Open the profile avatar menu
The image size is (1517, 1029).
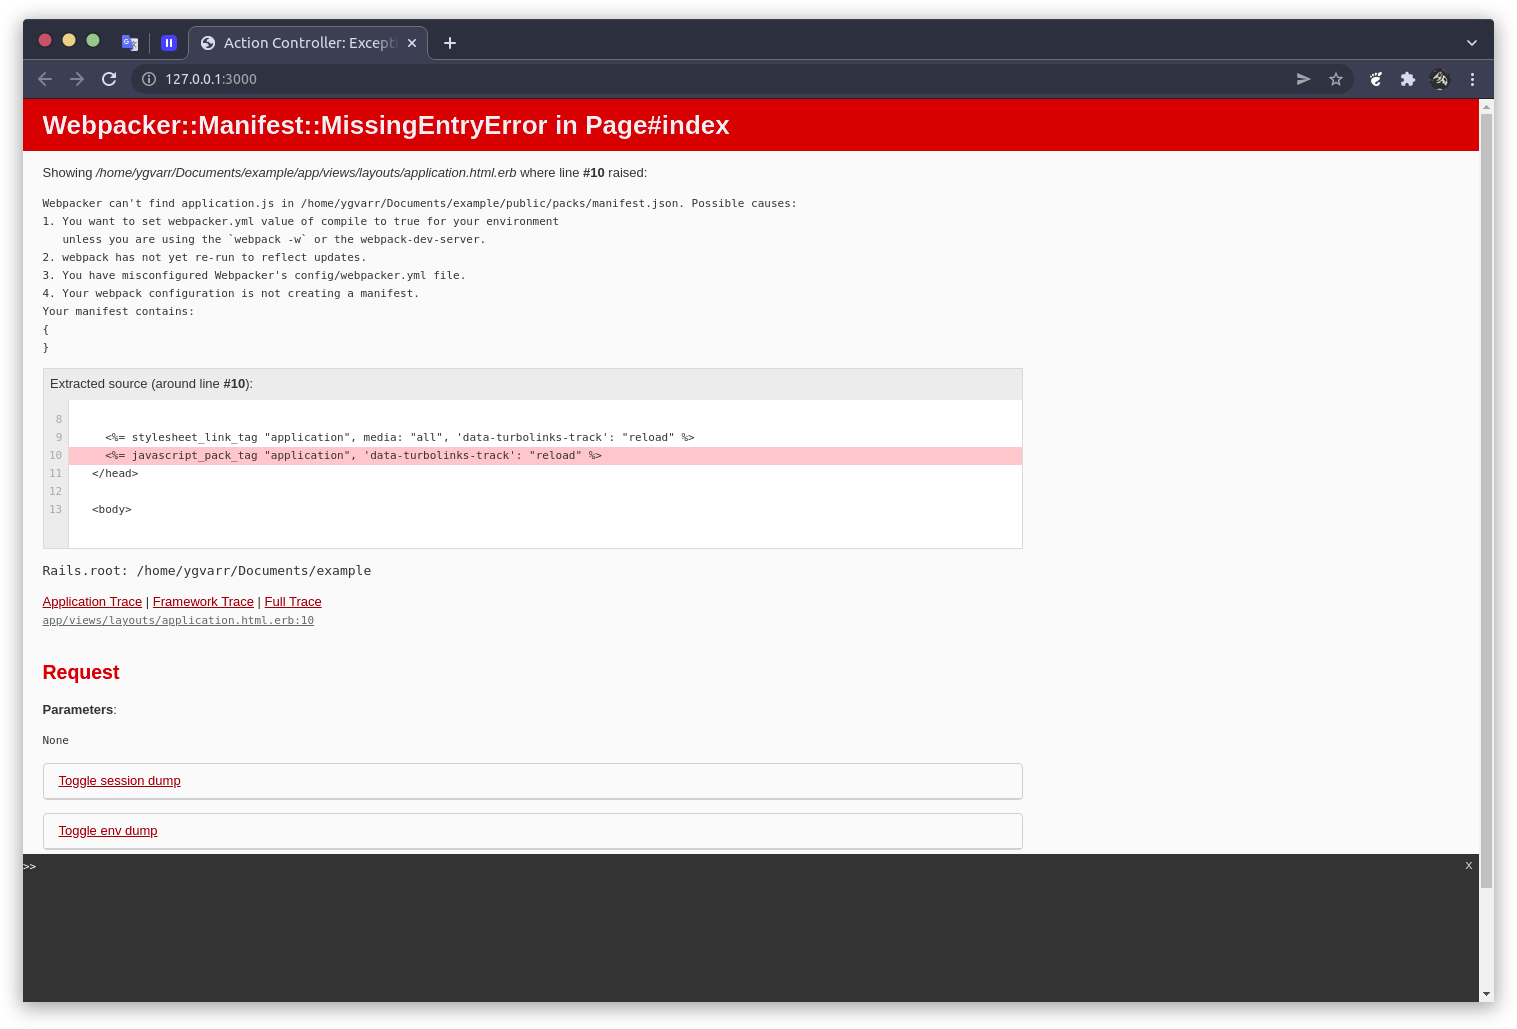click(1440, 79)
